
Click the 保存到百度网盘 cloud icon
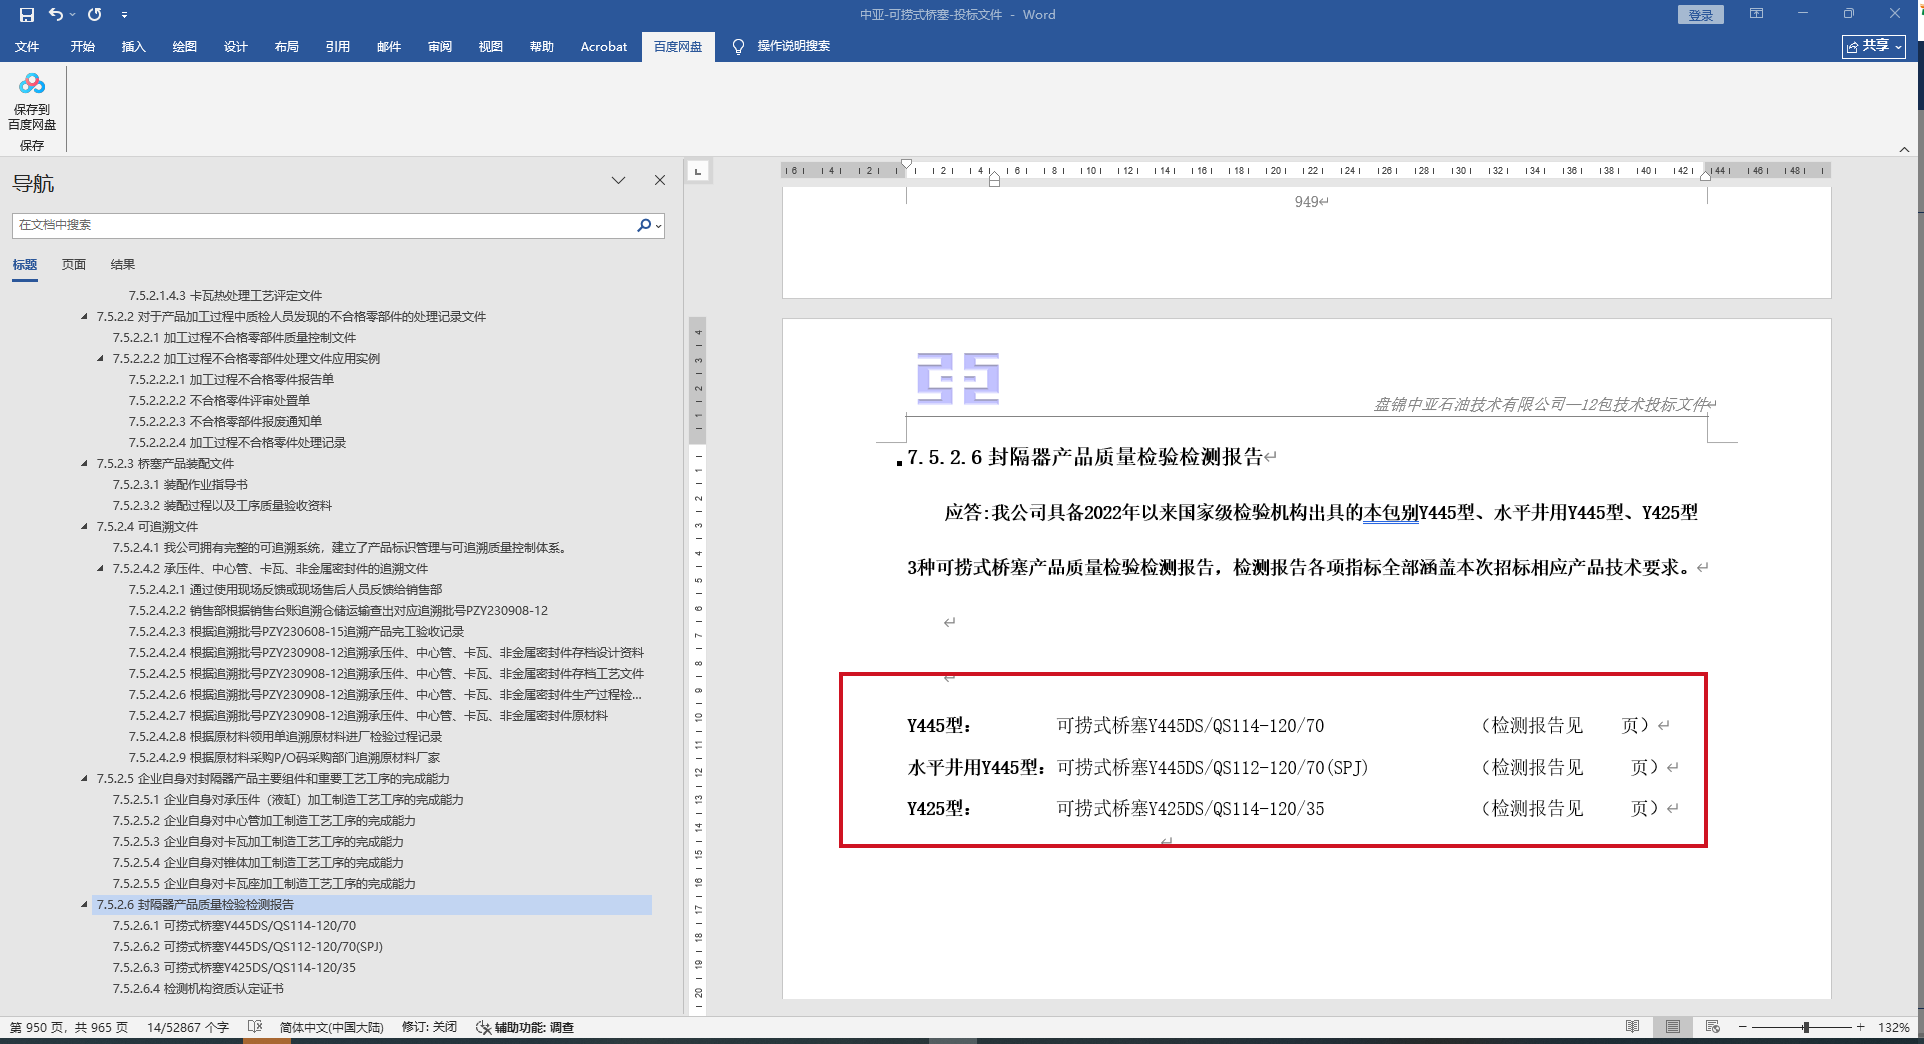tap(32, 84)
